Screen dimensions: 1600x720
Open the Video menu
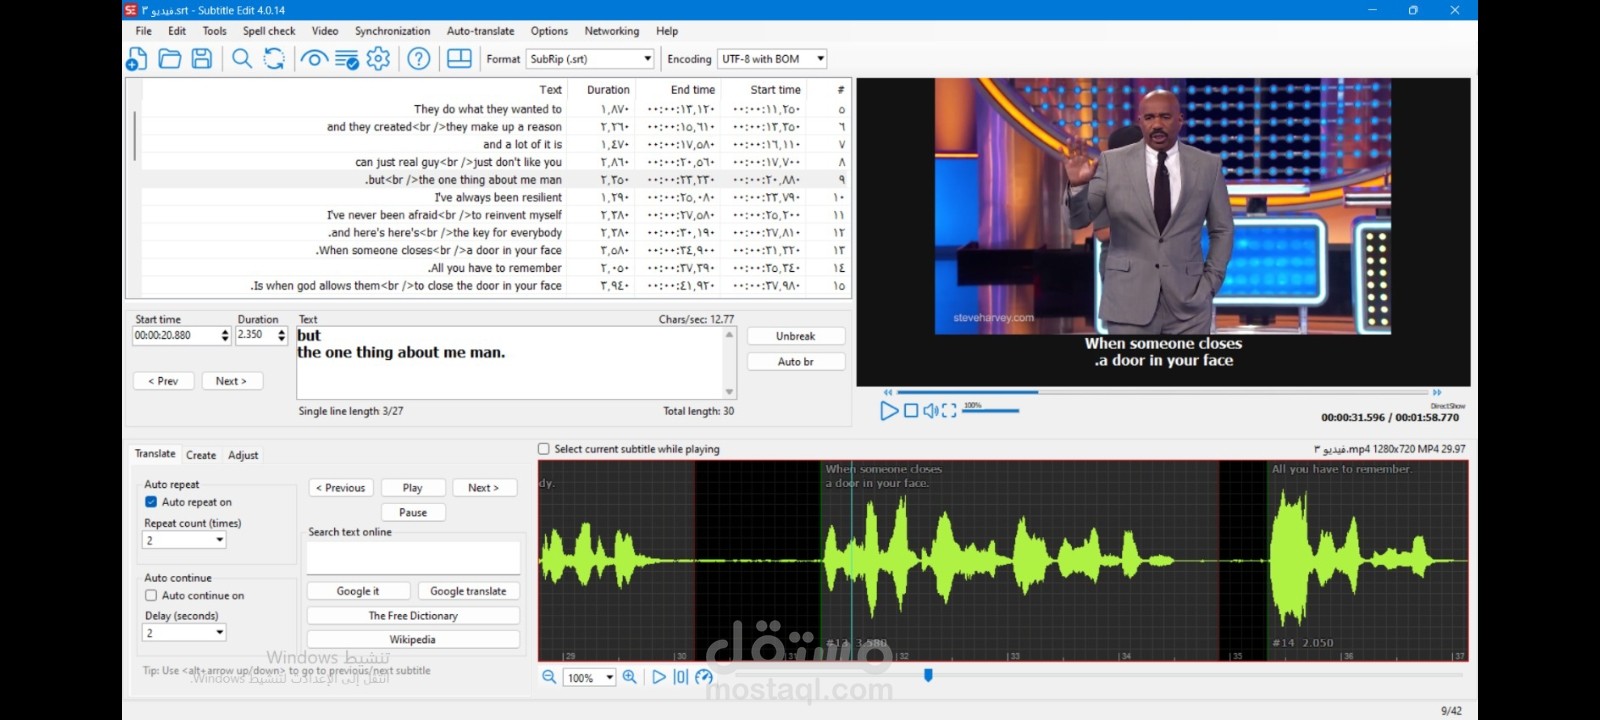click(325, 31)
